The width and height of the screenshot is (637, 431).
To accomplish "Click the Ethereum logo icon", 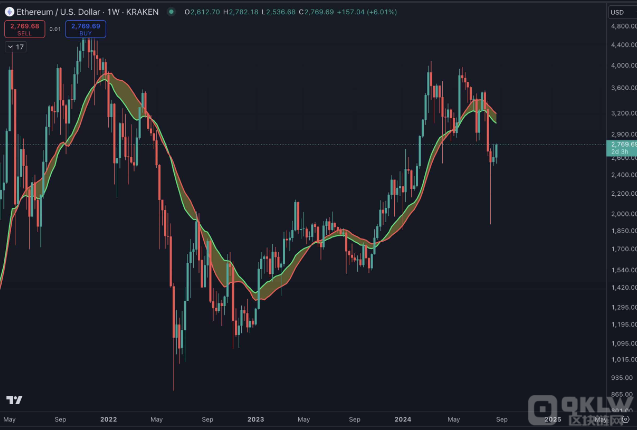I will pyautogui.click(x=9, y=12).
